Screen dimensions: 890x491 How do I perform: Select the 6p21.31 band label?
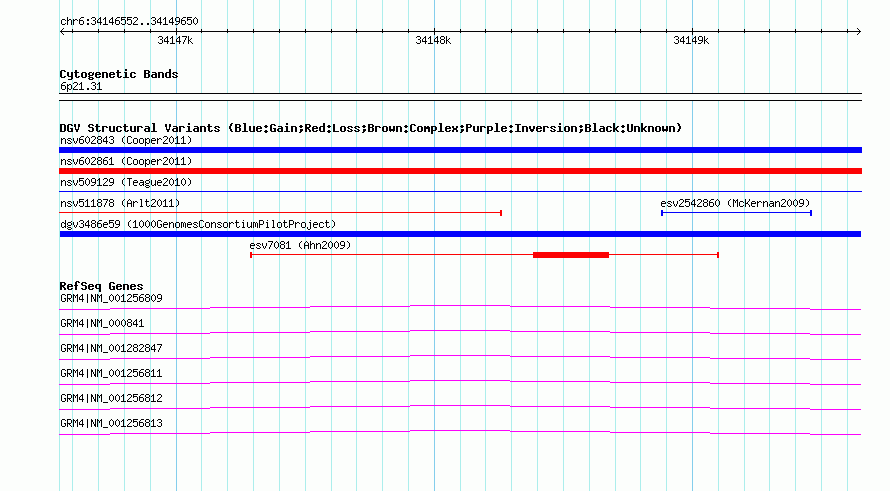click(x=81, y=87)
